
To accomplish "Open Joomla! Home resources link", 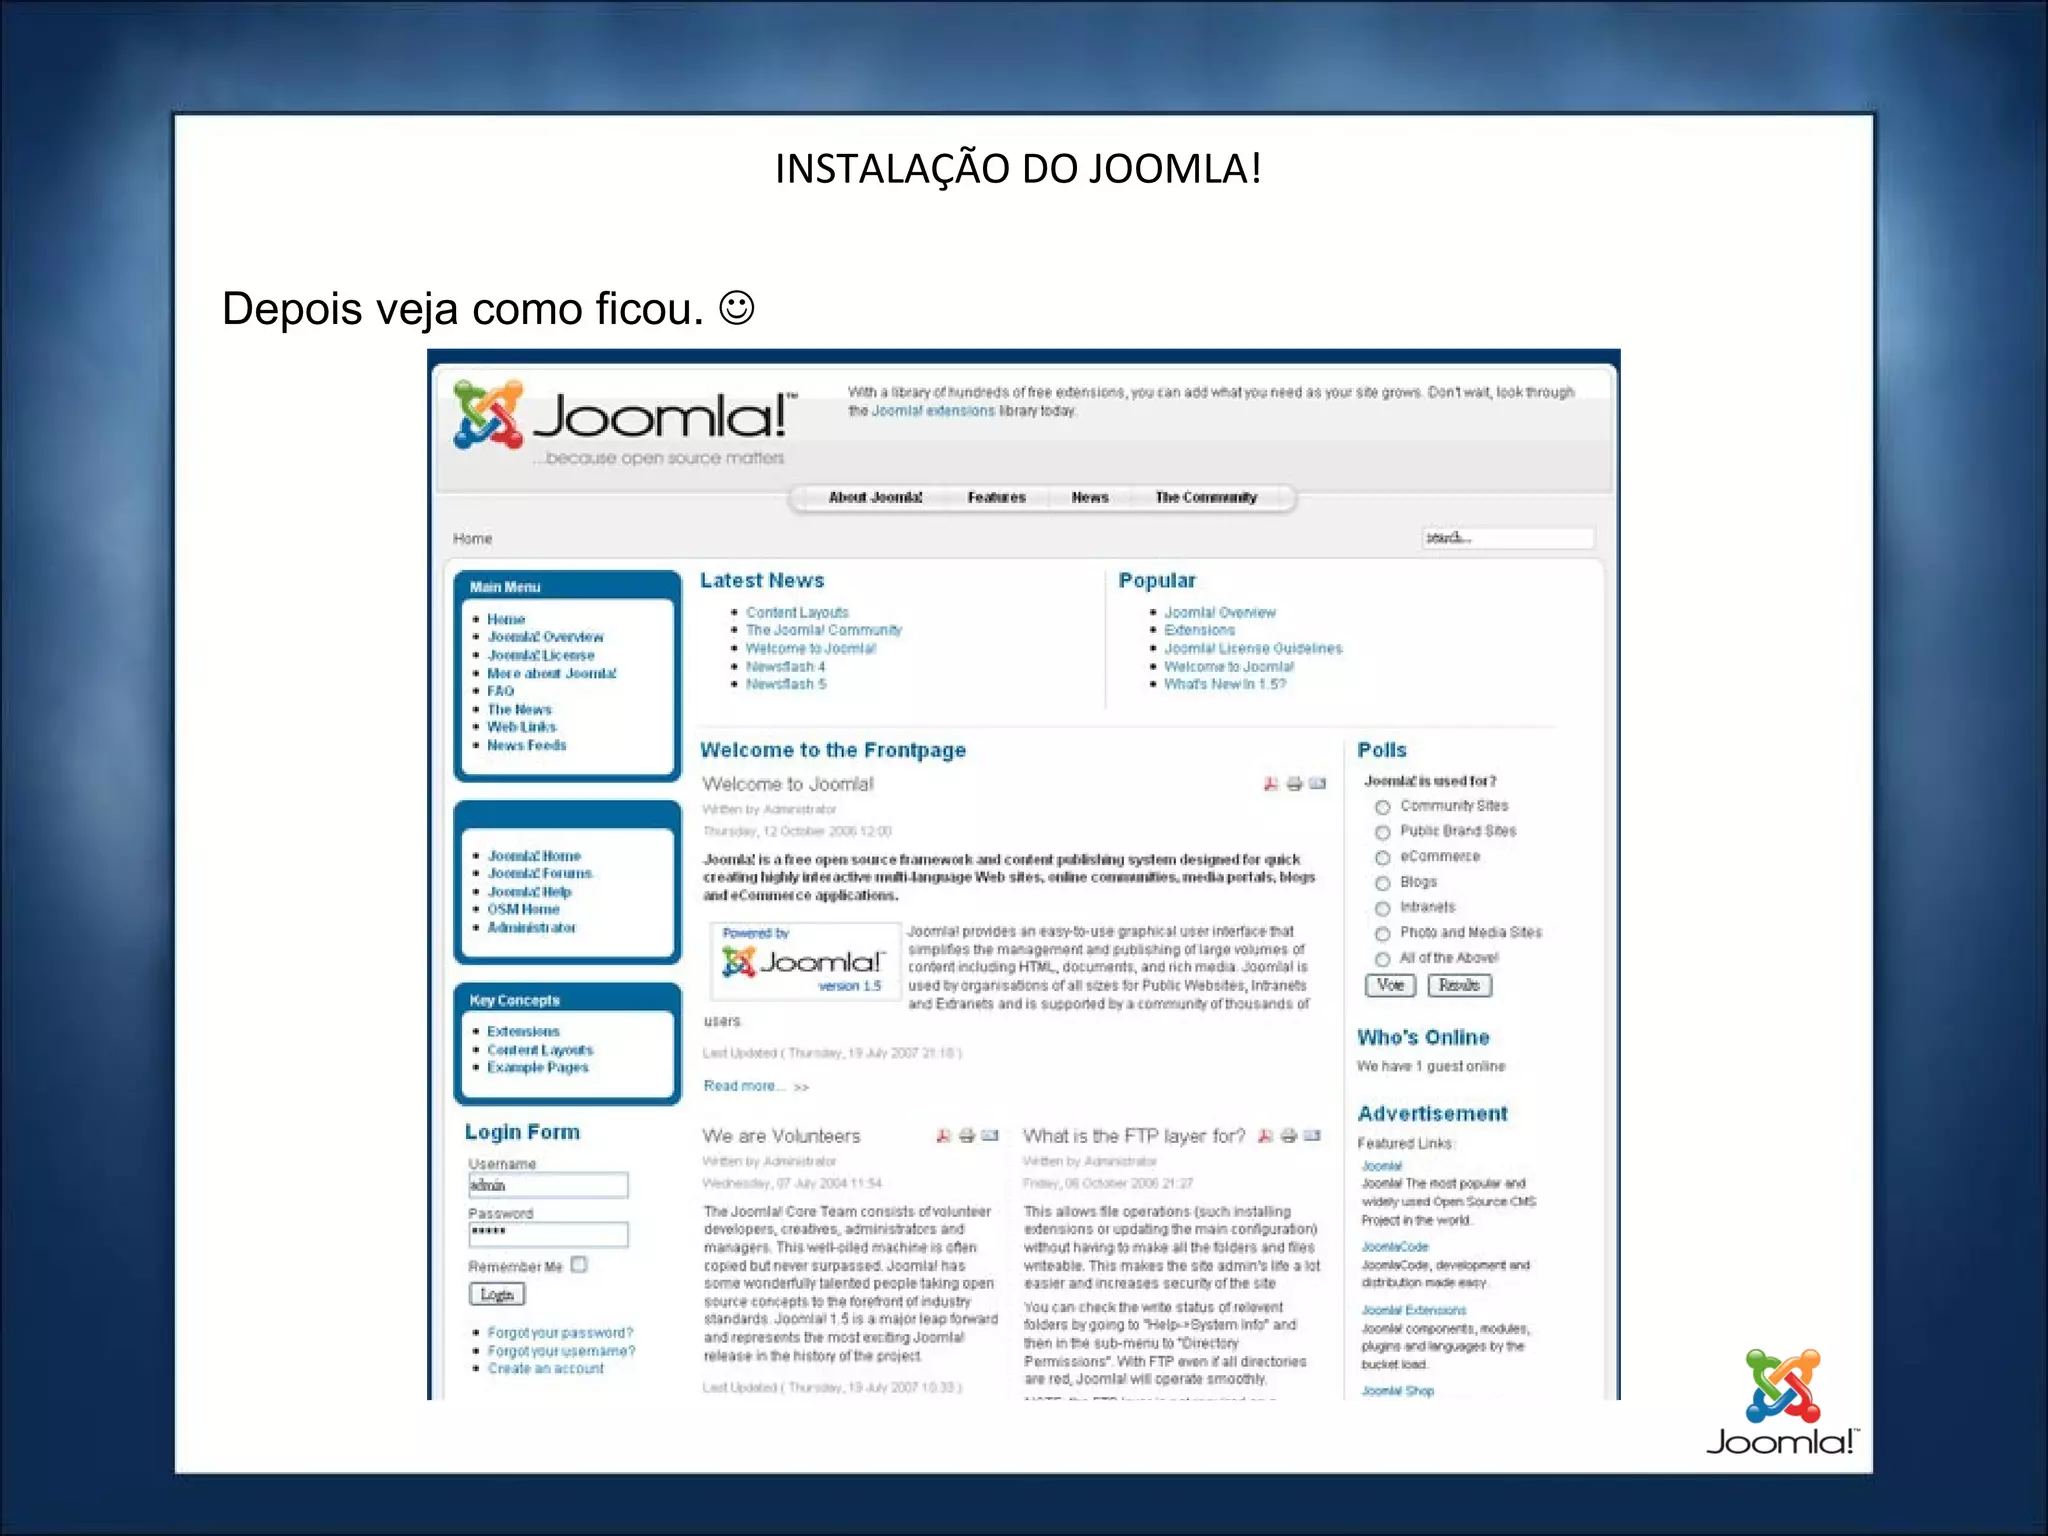I will coord(534,856).
